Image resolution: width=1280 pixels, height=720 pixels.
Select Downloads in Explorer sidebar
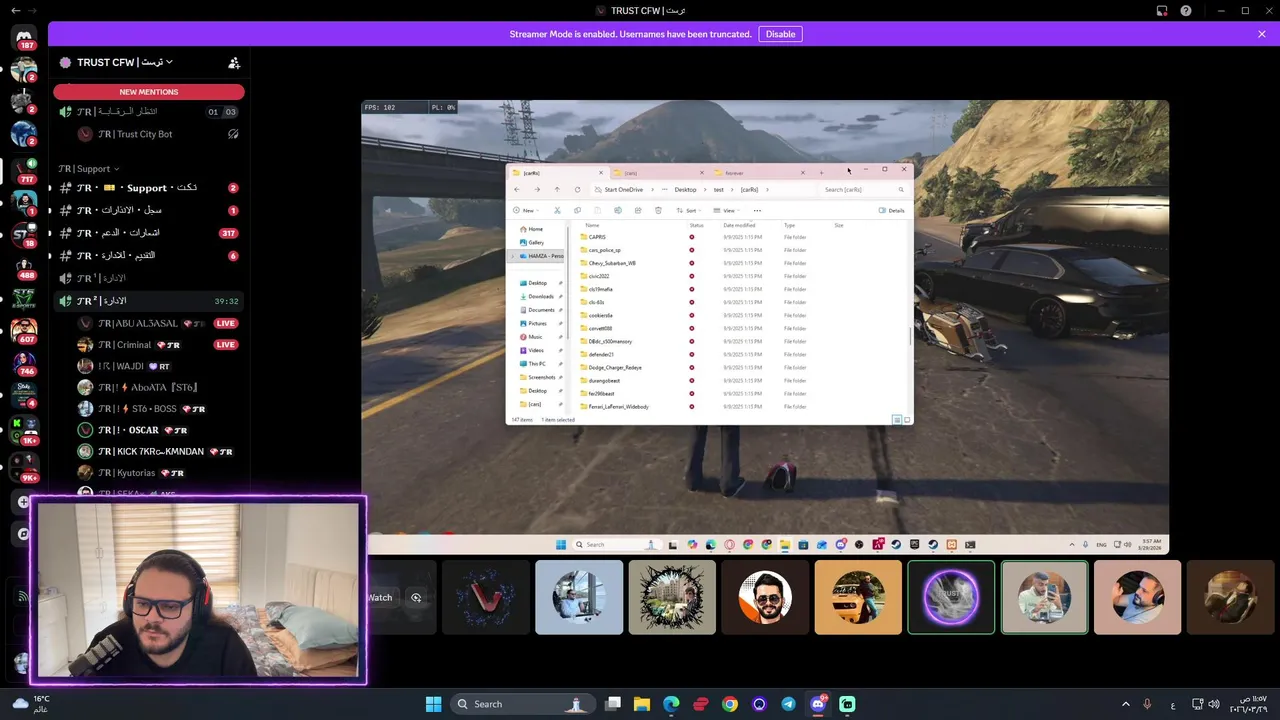coord(541,297)
